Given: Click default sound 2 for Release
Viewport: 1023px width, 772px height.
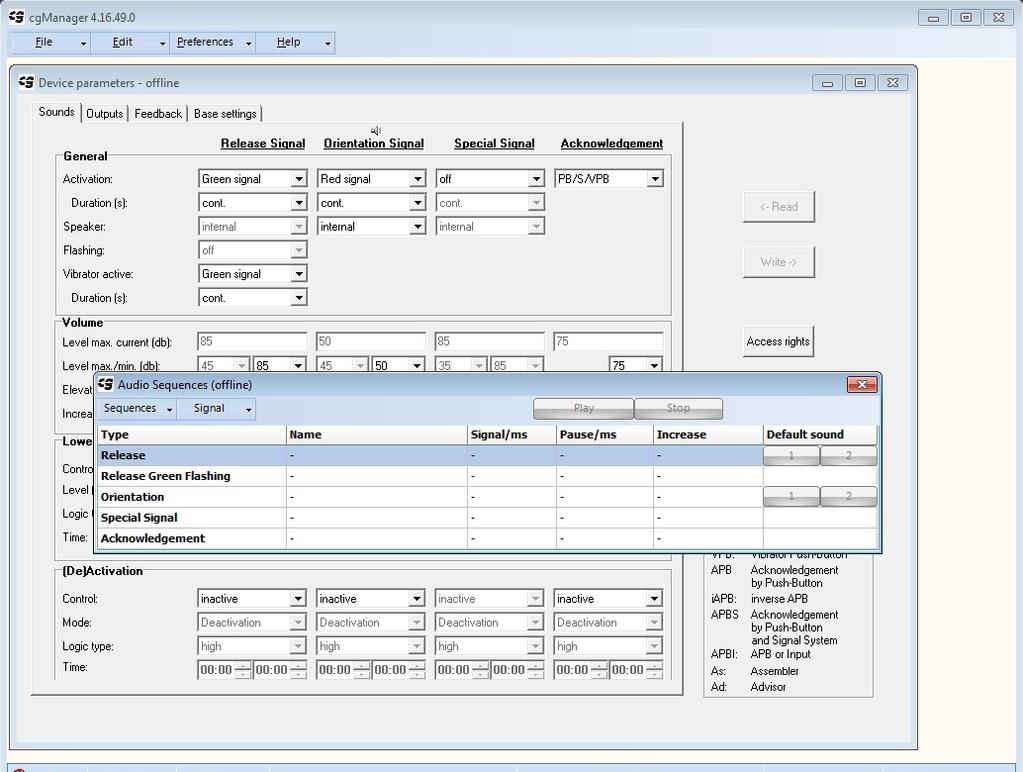Looking at the screenshot, I should [x=848, y=455].
